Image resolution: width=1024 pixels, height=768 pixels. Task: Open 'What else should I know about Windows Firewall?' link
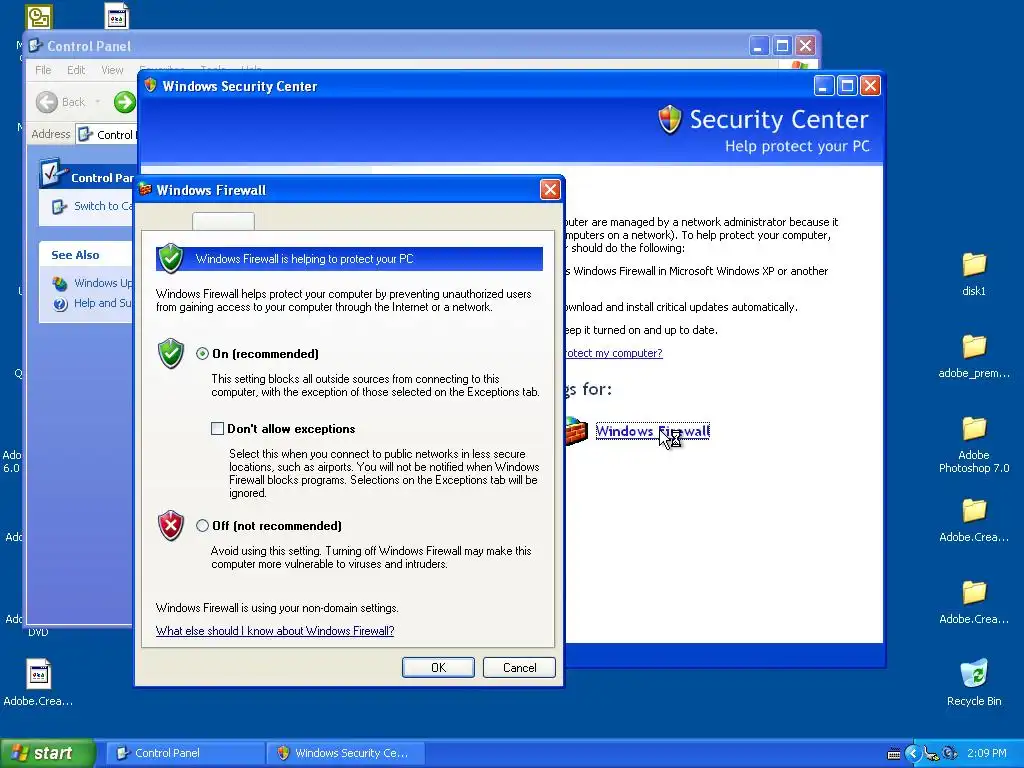click(275, 631)
